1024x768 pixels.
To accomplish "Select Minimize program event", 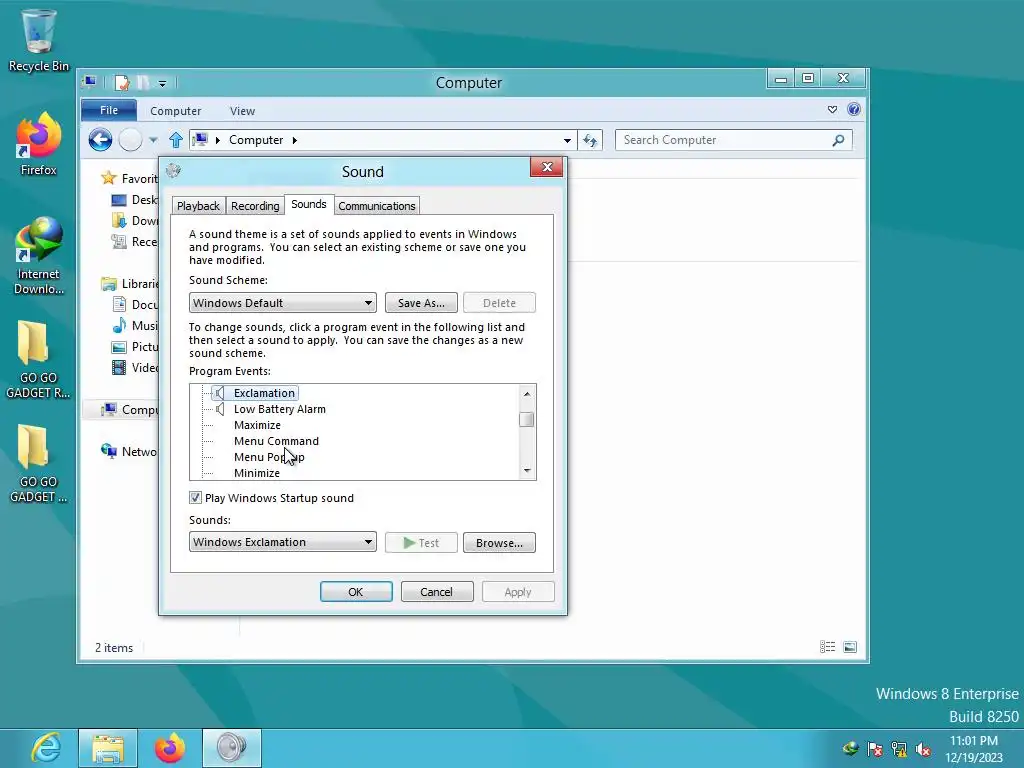I will (x=257, y=473).
